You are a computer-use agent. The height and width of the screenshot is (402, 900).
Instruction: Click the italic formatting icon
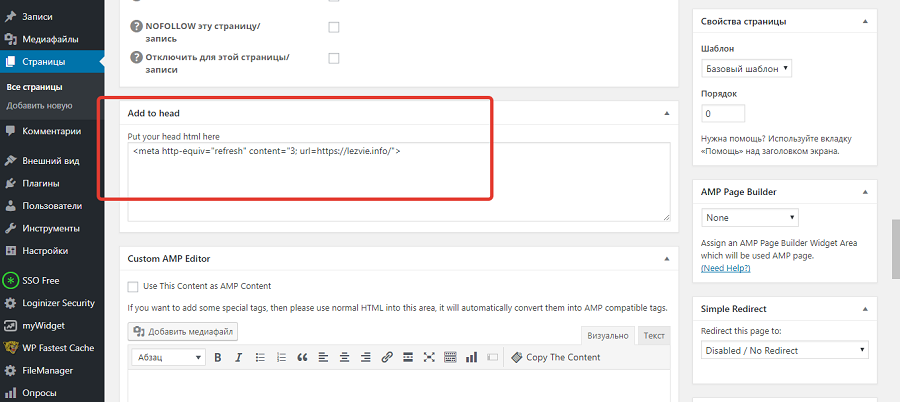[238, 358]
